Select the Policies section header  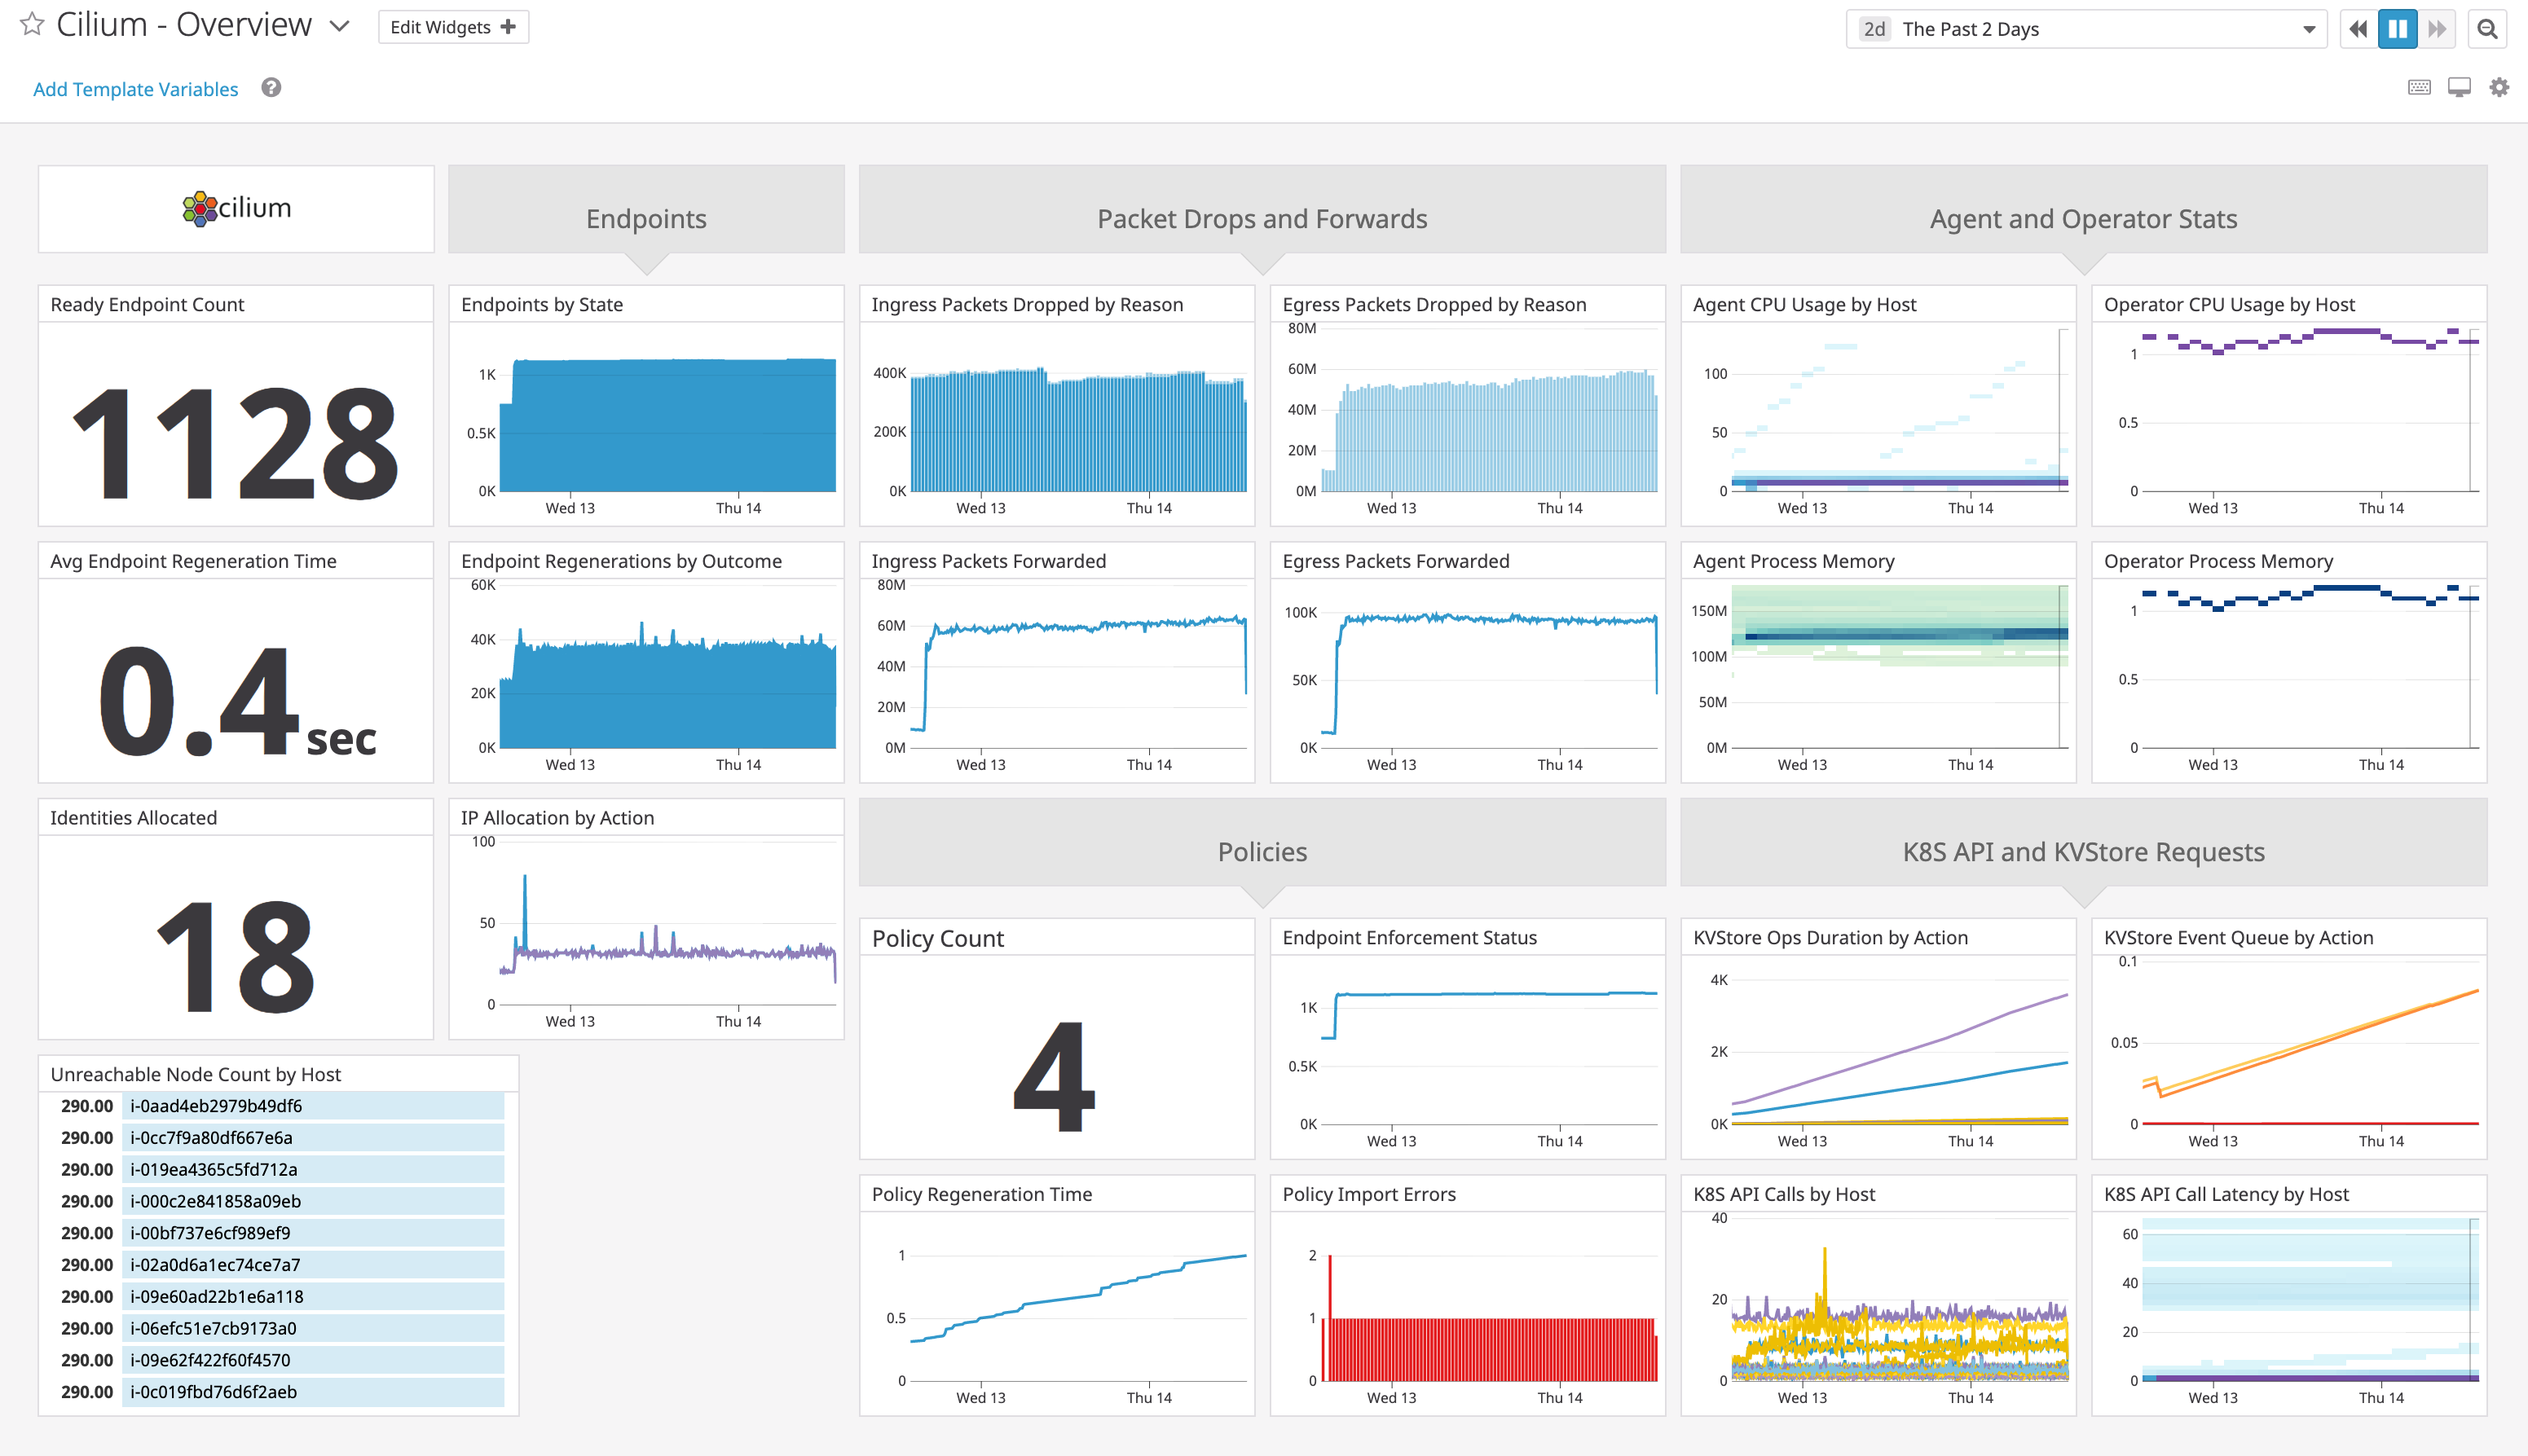(x=1261, y=851)
